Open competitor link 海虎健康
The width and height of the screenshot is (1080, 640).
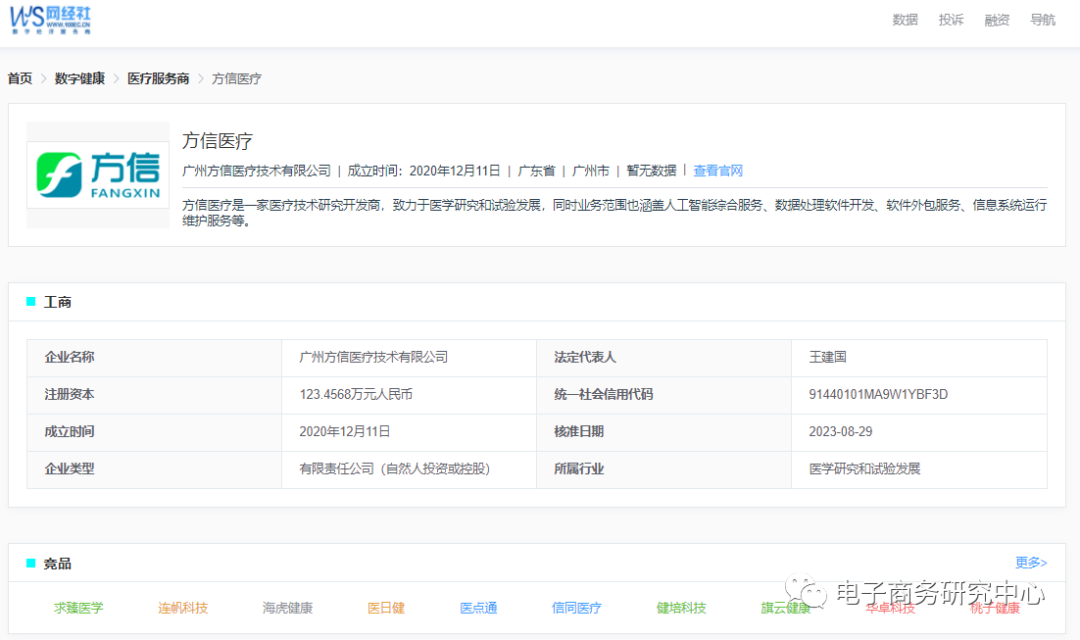point(287,607)
